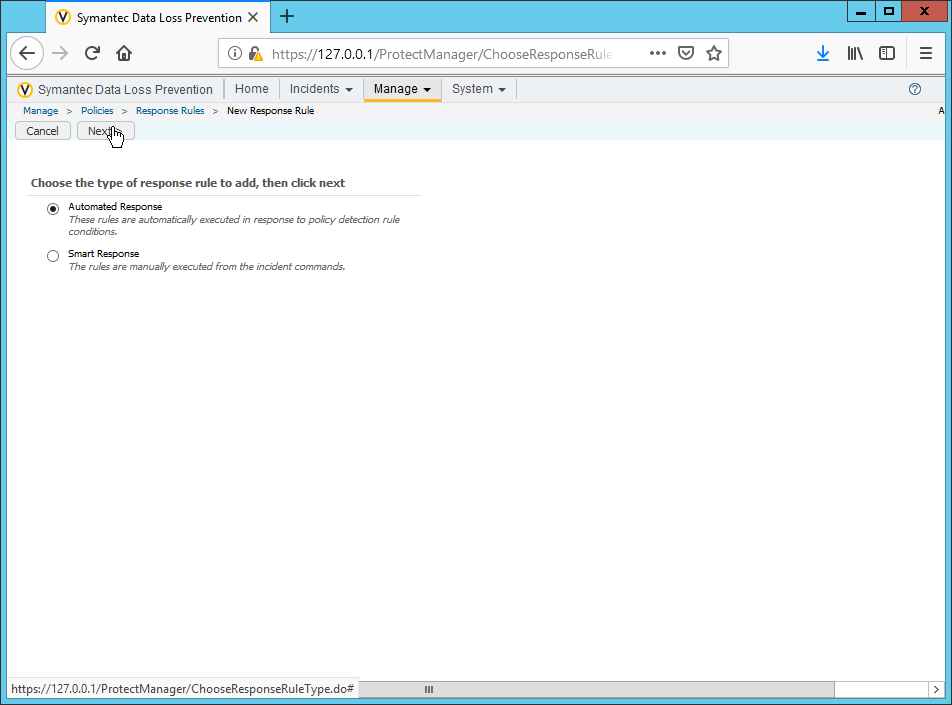Click the Symantec Data Loss Prevention title

coord(125,90)
